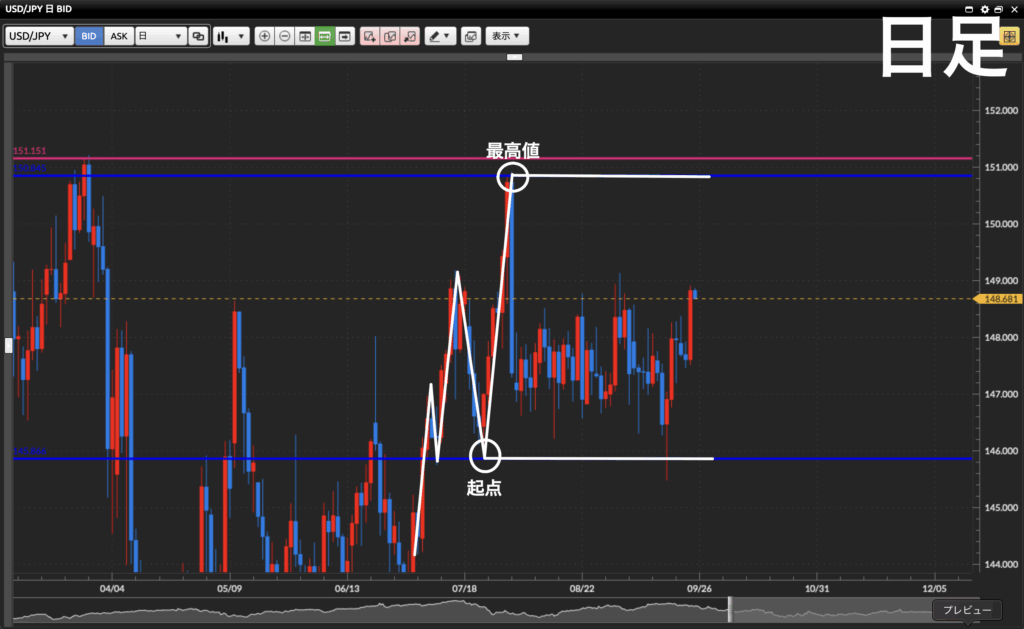Click the 08/22 date axis label

(x=582, y=589)
